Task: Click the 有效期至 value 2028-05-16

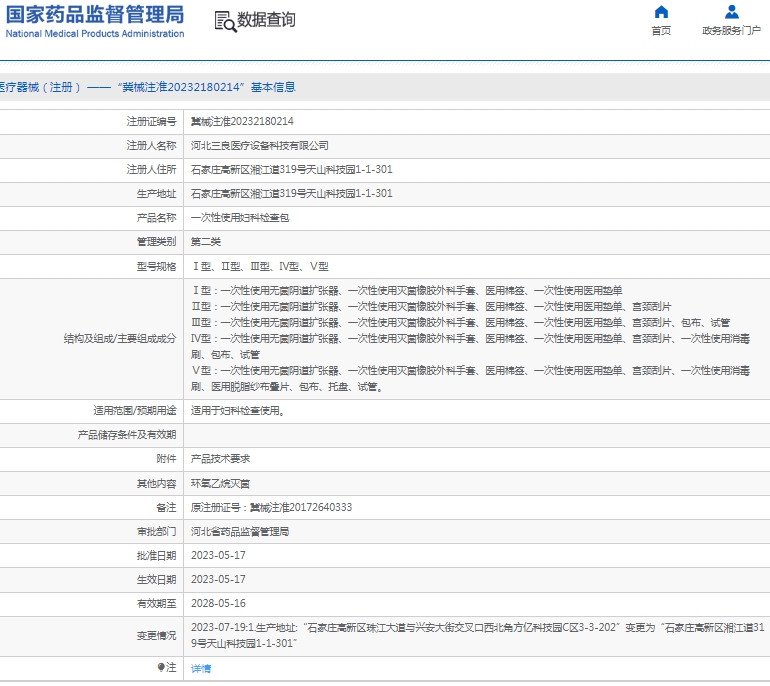Action: tap(218, 604)
